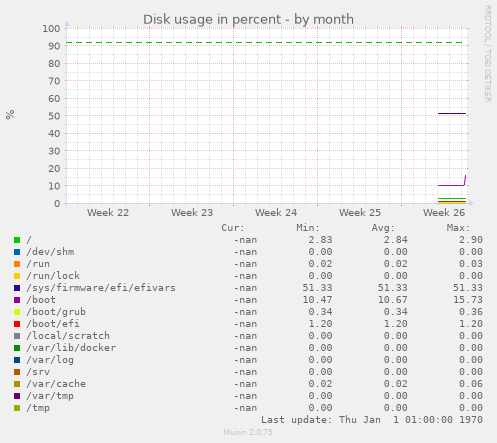This screenshot has width=497, height=443.
Task: Select the /srv legend label
Action: pyautogui.click(x=38, y=372)
